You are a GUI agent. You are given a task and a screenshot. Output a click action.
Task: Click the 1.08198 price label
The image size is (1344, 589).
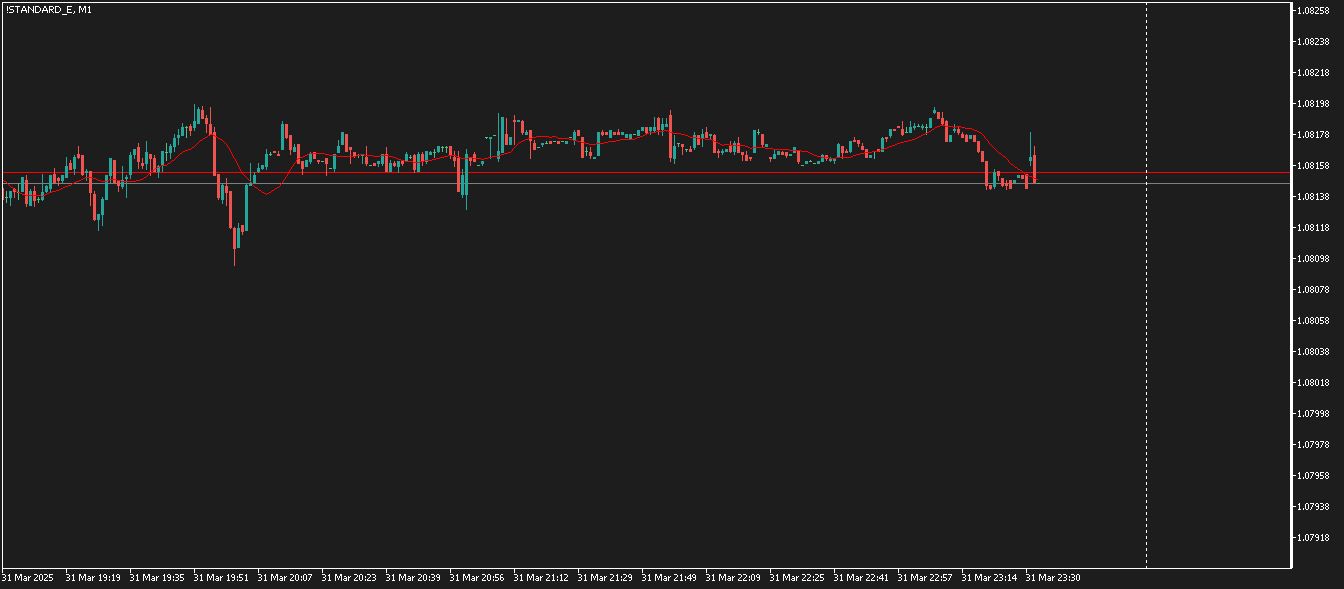[1312, 104]
